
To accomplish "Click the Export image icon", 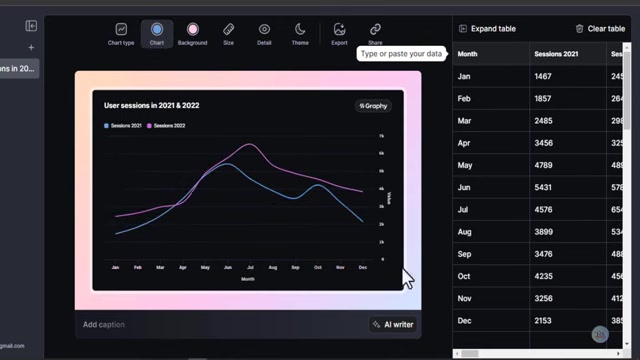I will click(339, 34).
